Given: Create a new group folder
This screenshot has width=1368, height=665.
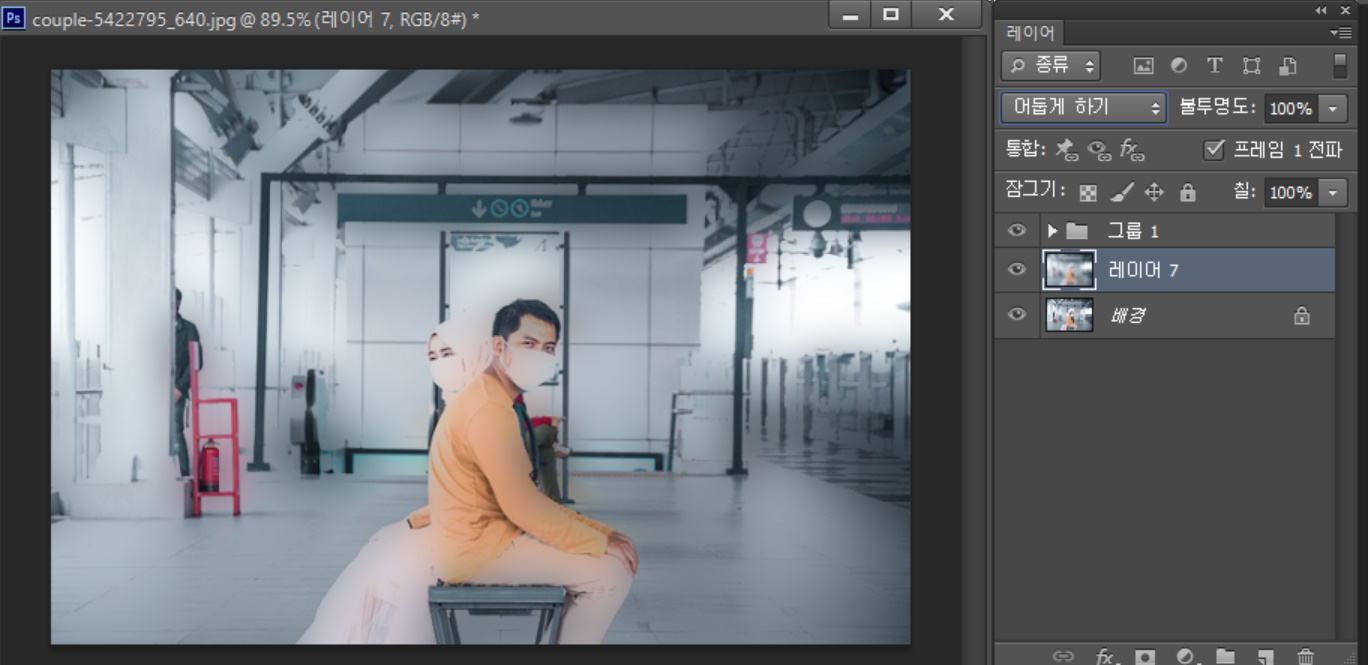Looking at the screenshot, I should tap(1225, 656).
